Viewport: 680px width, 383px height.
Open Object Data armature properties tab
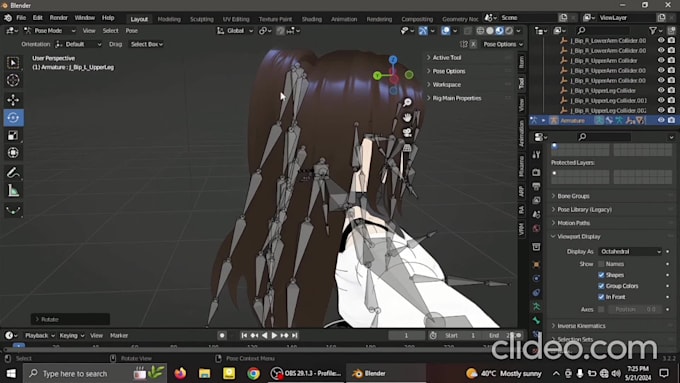point(536,307)
